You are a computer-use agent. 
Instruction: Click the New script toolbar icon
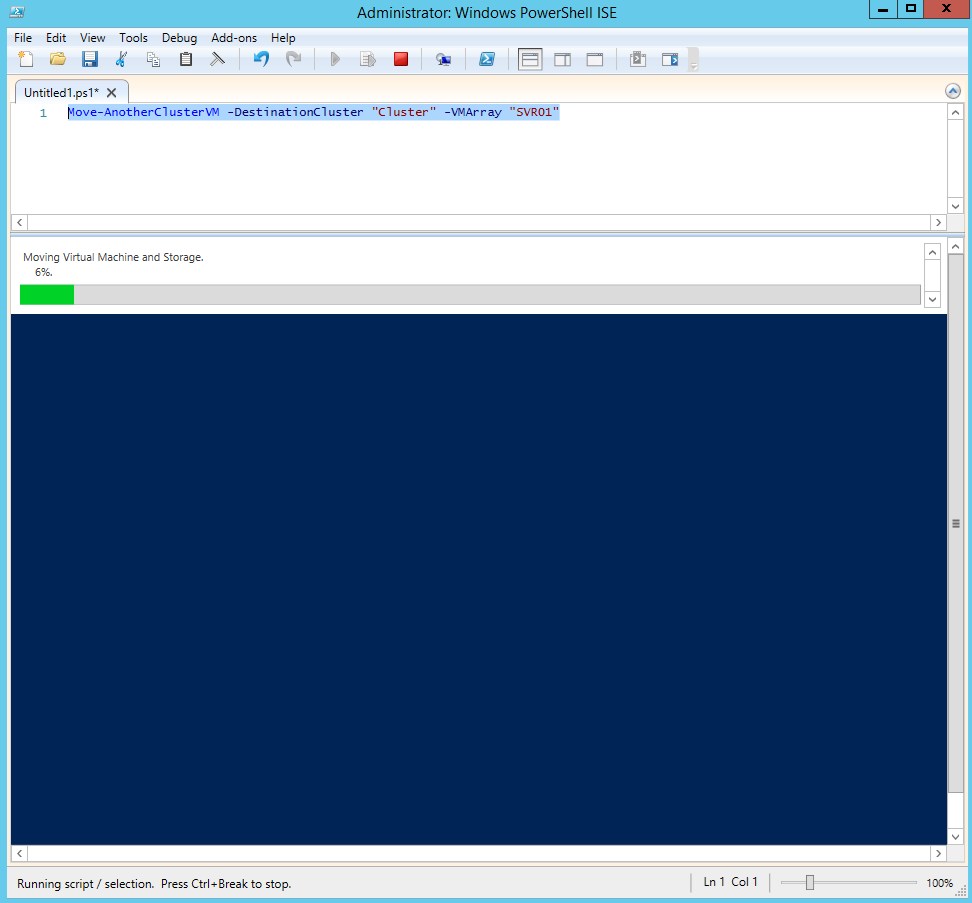(25, 59)
